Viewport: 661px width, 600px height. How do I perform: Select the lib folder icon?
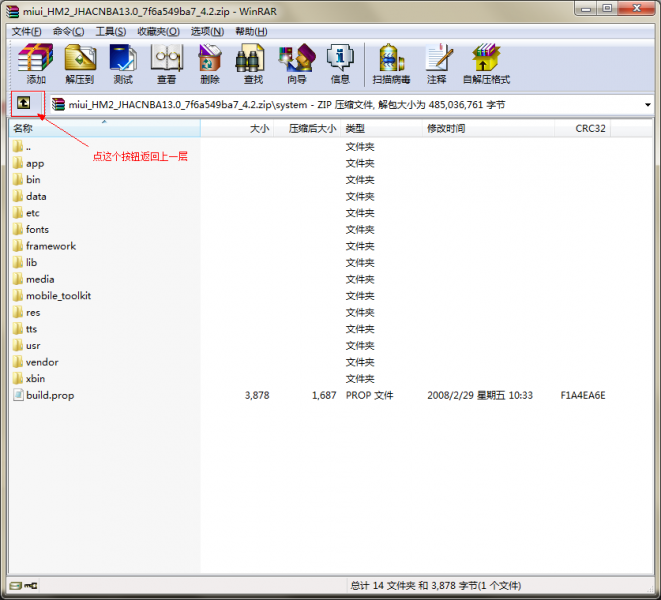click(18, 262)
